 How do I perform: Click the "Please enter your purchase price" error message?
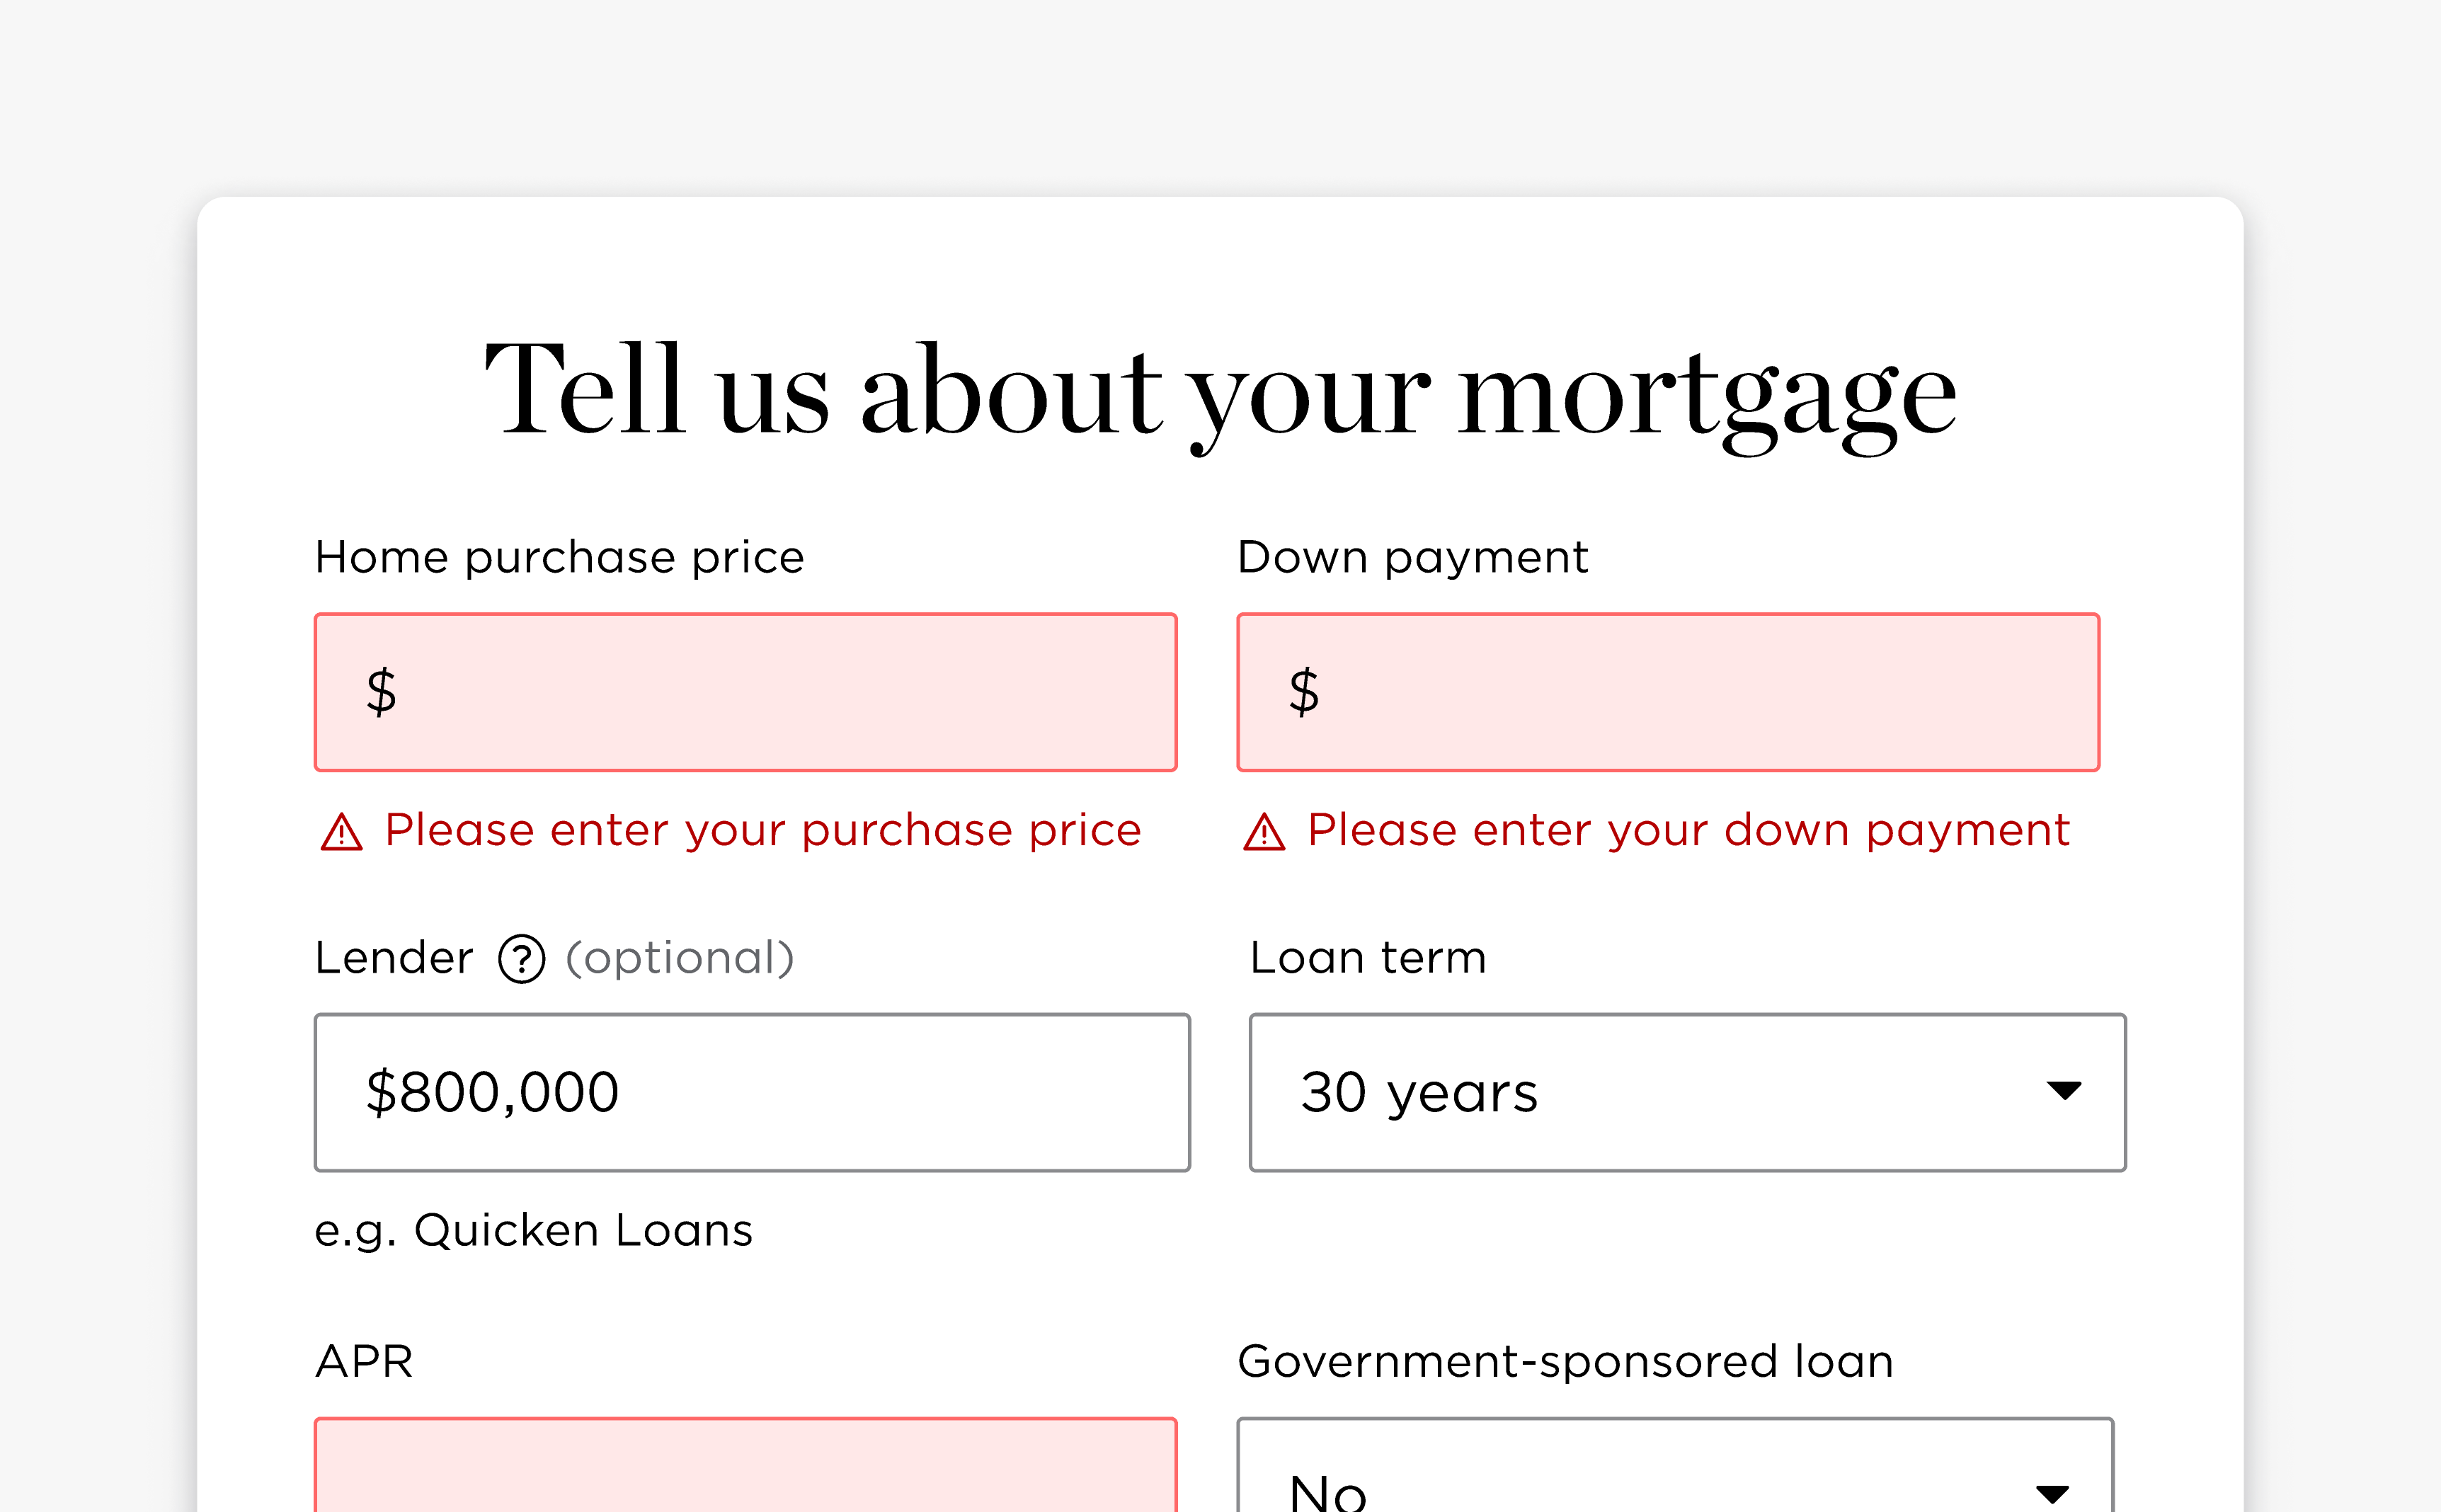762,830
